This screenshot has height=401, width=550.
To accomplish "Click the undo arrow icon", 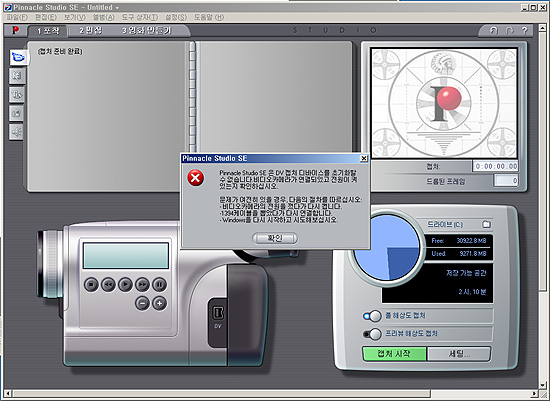I will pos(494,31).
